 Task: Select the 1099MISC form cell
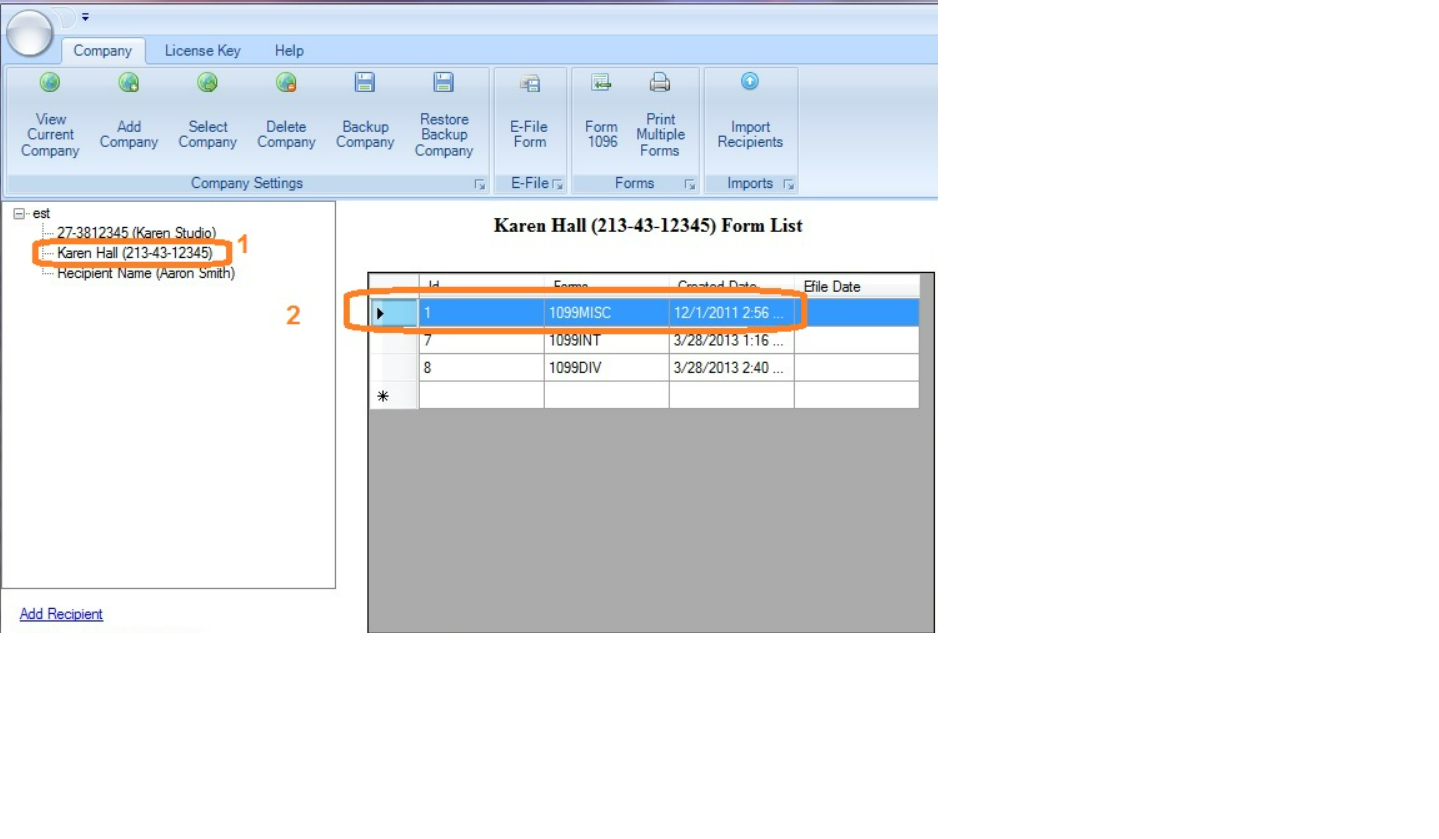(606, 313)
